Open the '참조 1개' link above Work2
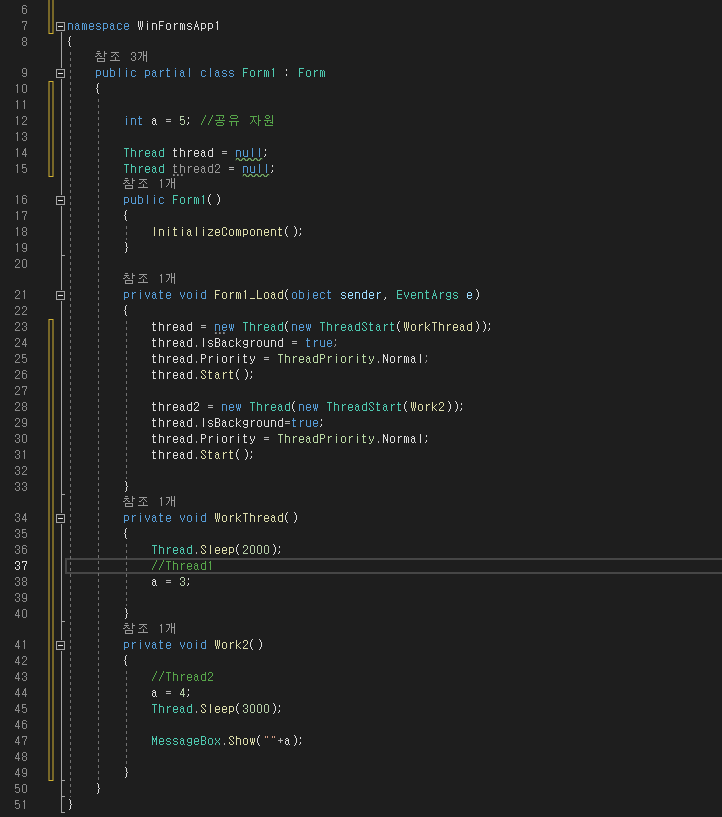722x817 pixels. tap(150, 628)
